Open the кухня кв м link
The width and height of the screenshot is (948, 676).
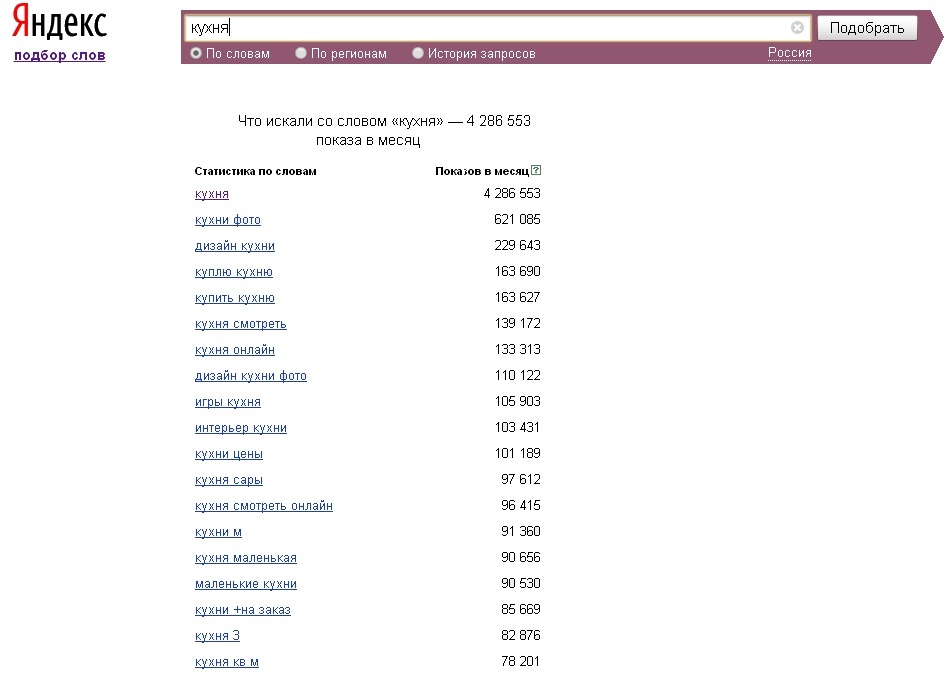point(227,662)
